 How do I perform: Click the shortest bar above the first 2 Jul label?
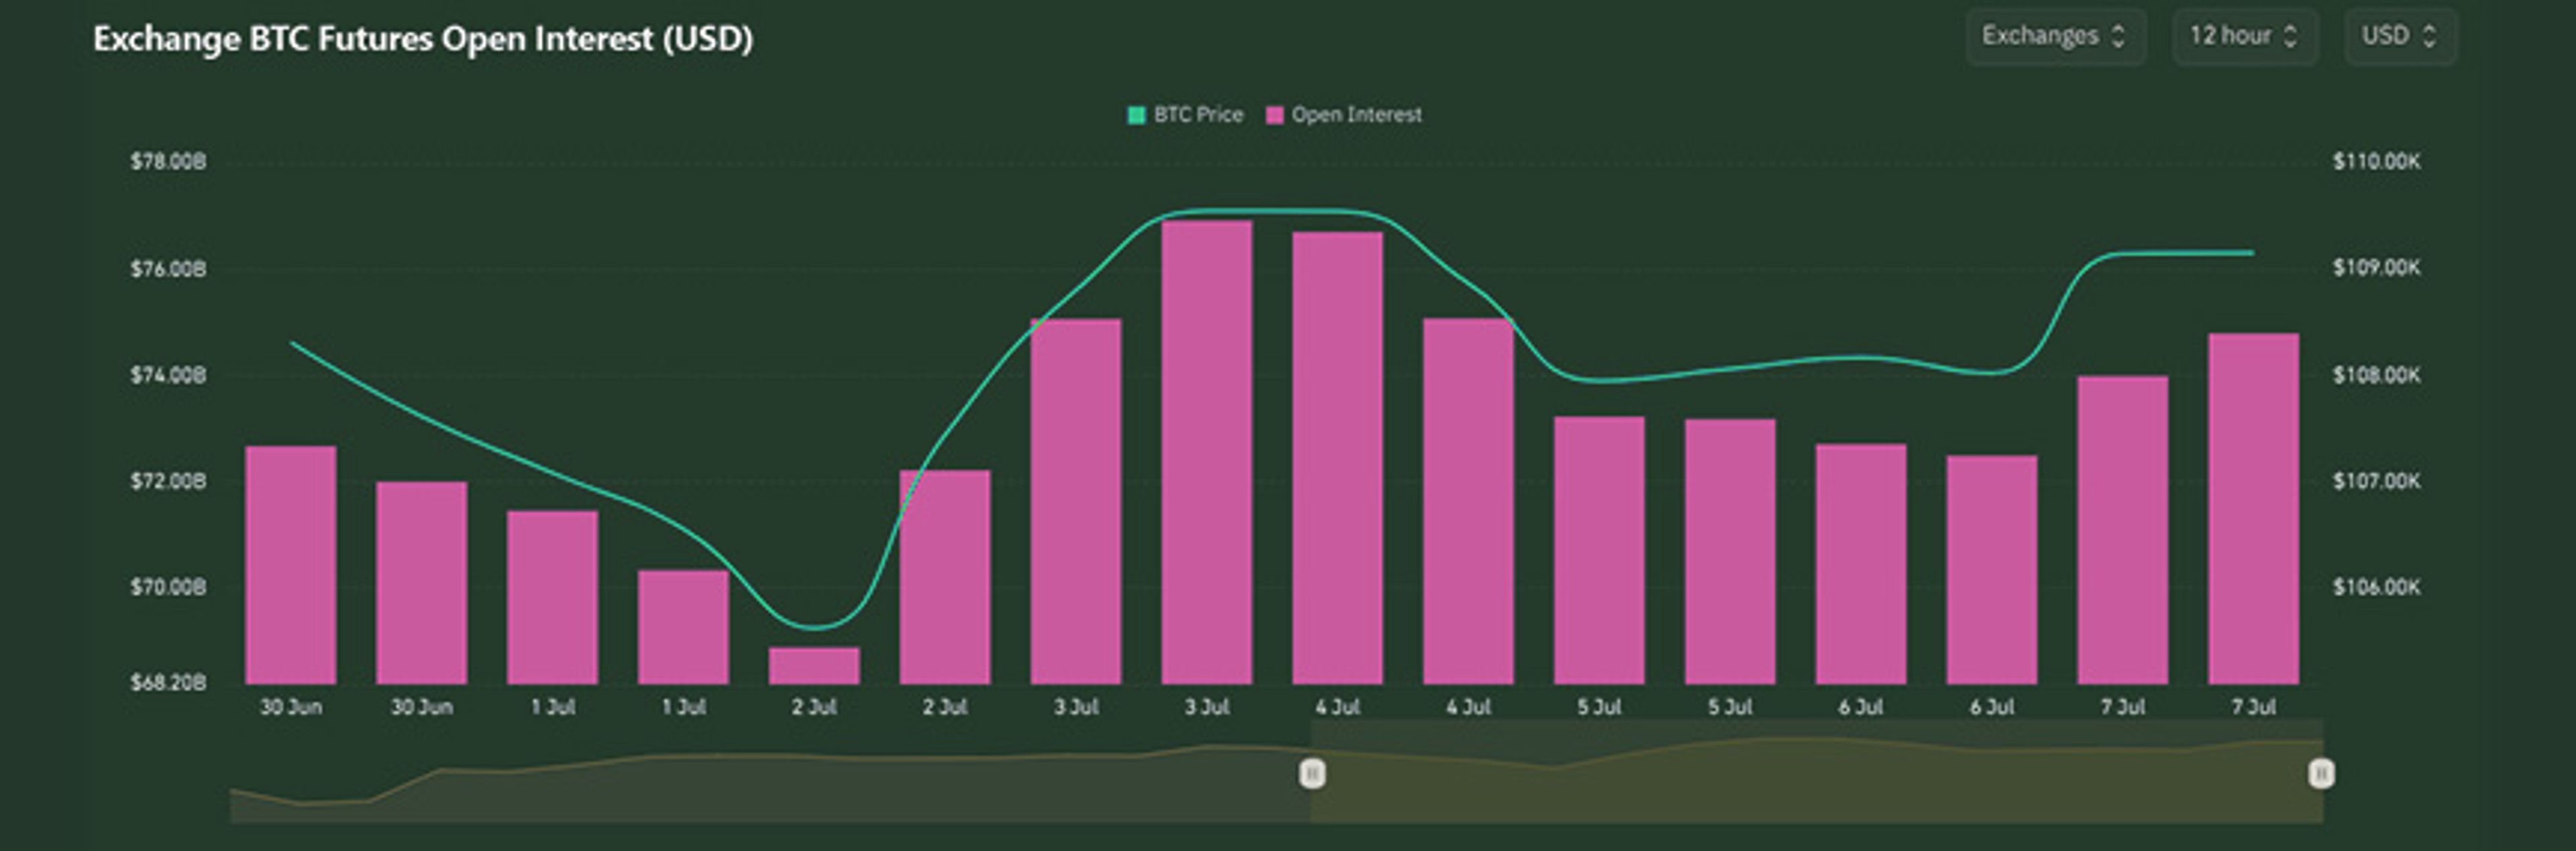pyautogui.click(x=814, y=666)
